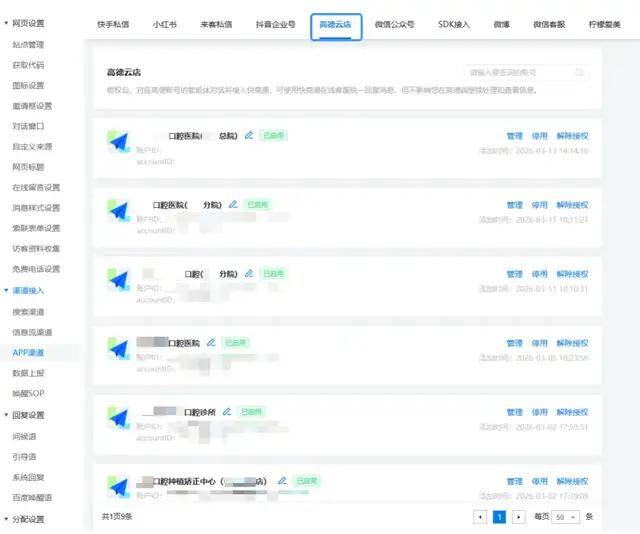Click edit pencil beside 口腔医院 总院 name
This screenshot has width=640, height=534.
point(248,135)
